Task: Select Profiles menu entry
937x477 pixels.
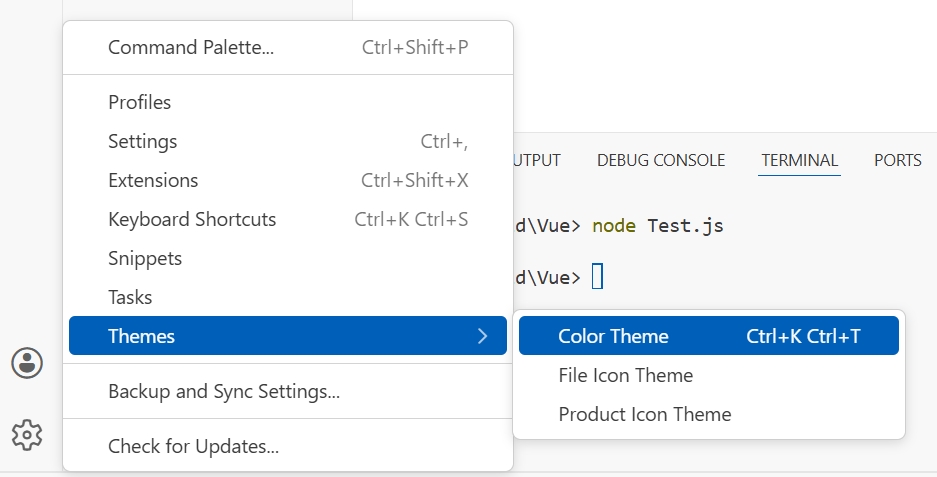Action: point(140,102)
